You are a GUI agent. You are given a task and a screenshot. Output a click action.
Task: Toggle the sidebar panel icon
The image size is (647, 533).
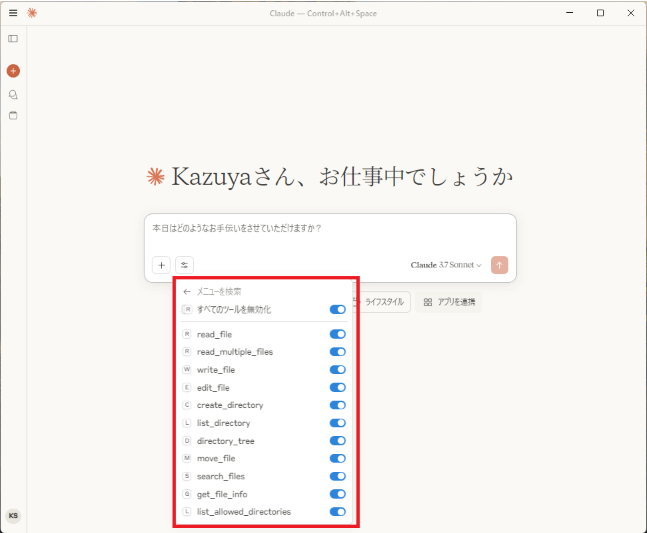pyautogui.click(x=13, y=39)
